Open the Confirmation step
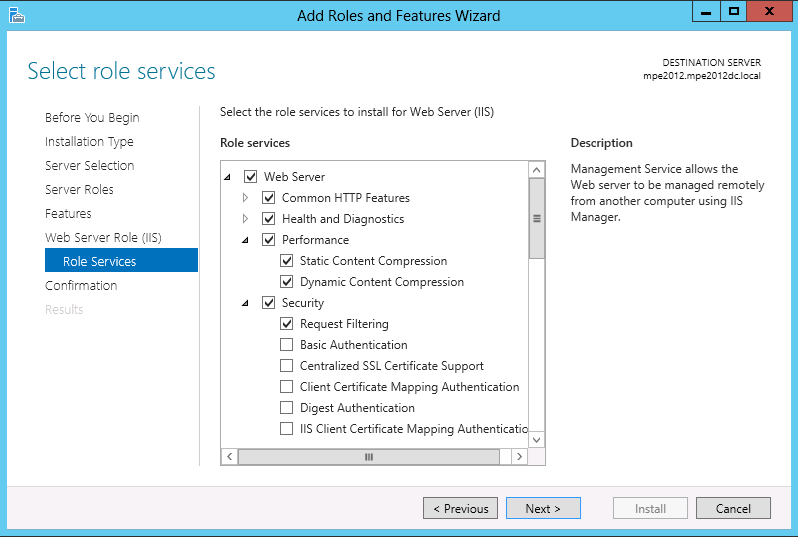The width and height of the screenshot is (800, 540). [81, 286]
